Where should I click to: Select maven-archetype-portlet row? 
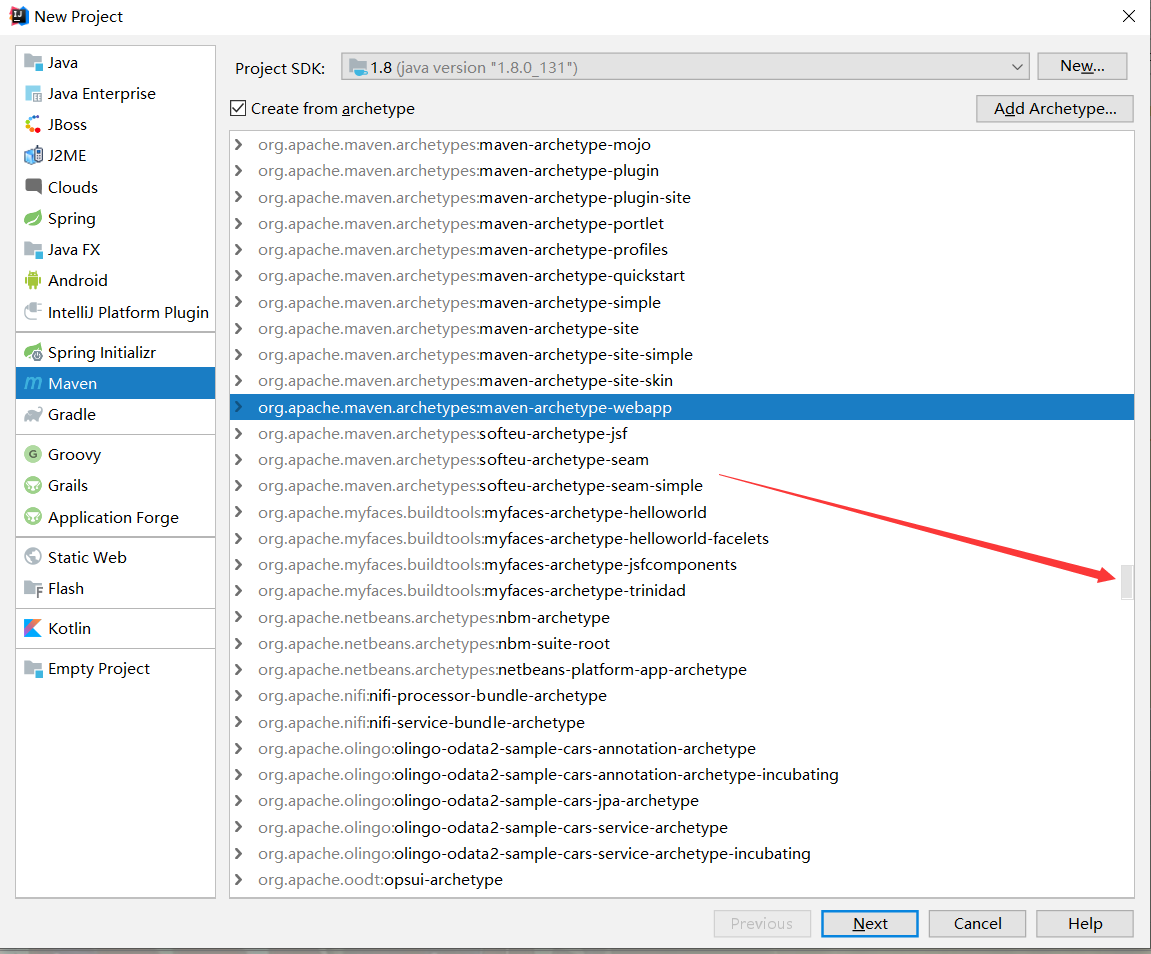coord(682,224)
